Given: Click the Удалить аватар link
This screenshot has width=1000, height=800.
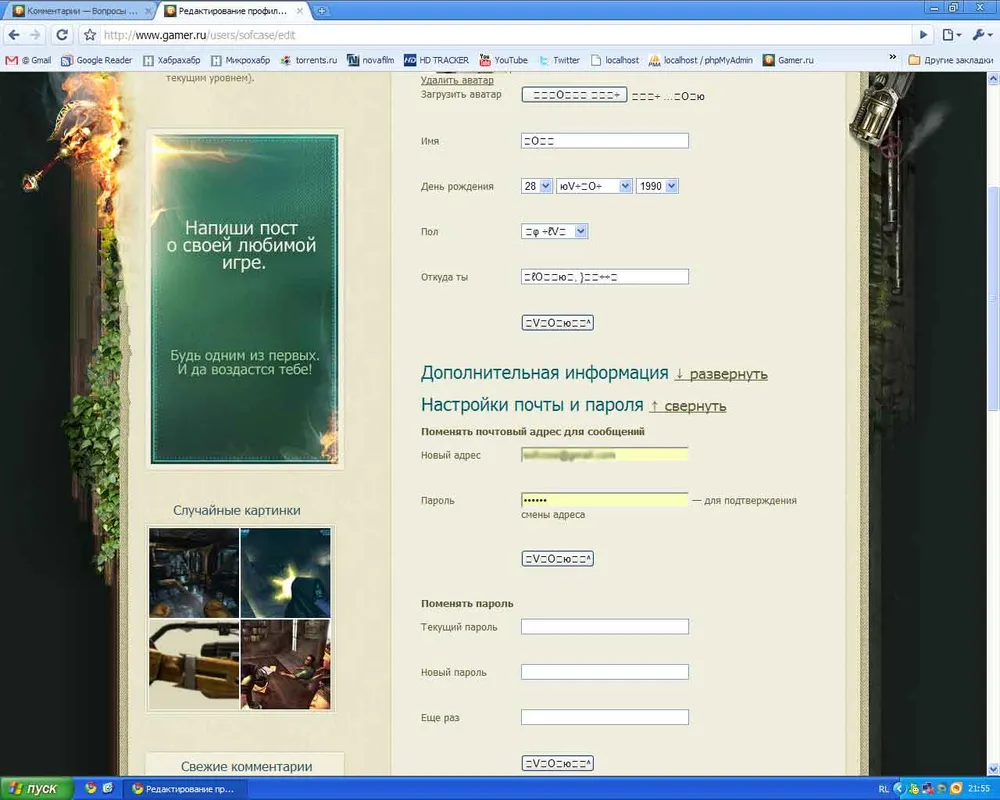Looking at the screenshot, I should [x=457, y=80].
